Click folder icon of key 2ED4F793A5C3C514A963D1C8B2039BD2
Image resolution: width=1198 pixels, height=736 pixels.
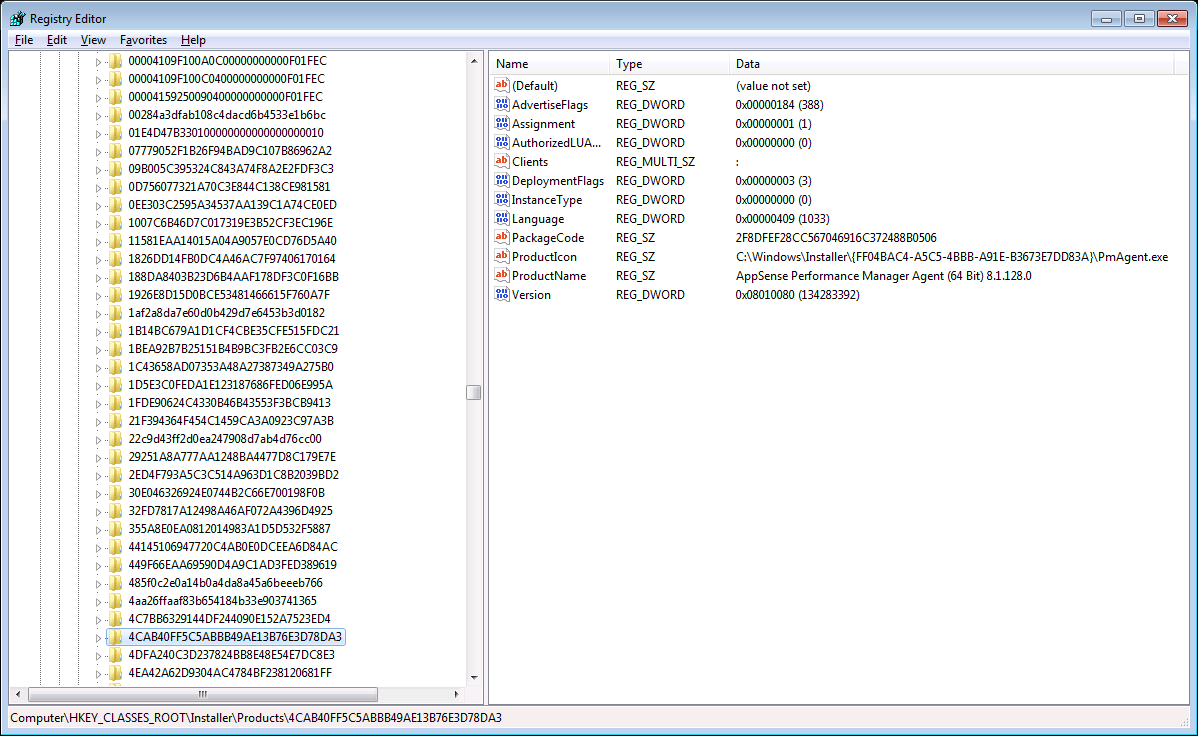click(x=115, y=475)
